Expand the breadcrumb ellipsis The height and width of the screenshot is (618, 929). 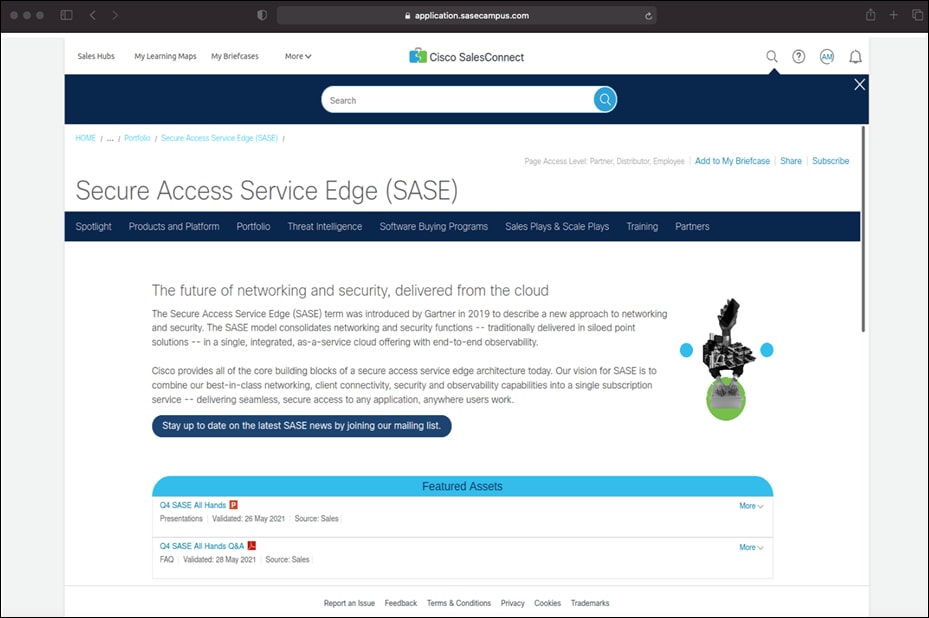110,138
